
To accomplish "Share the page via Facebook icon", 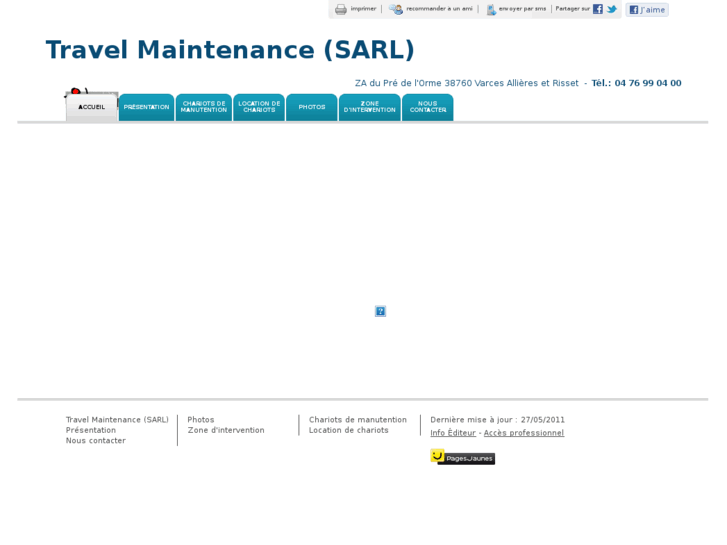I will (x=598, y=9).
